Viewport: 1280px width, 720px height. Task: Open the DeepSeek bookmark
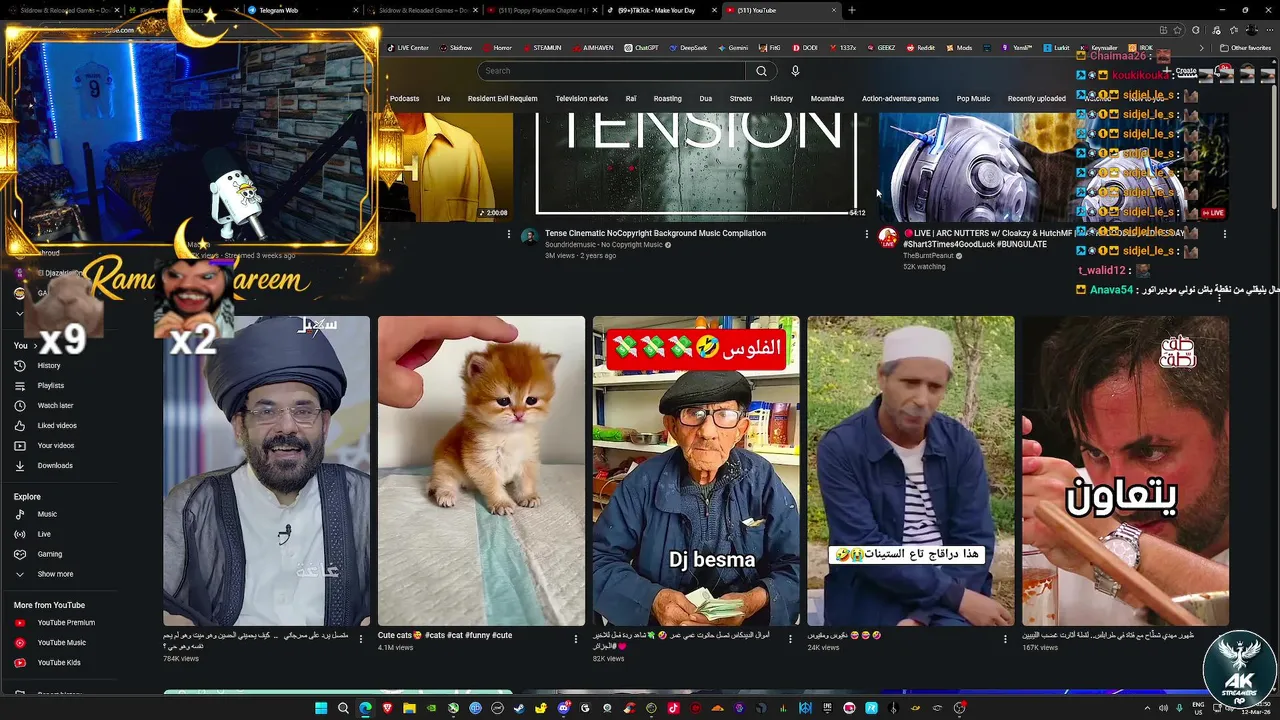pos(687,47)
